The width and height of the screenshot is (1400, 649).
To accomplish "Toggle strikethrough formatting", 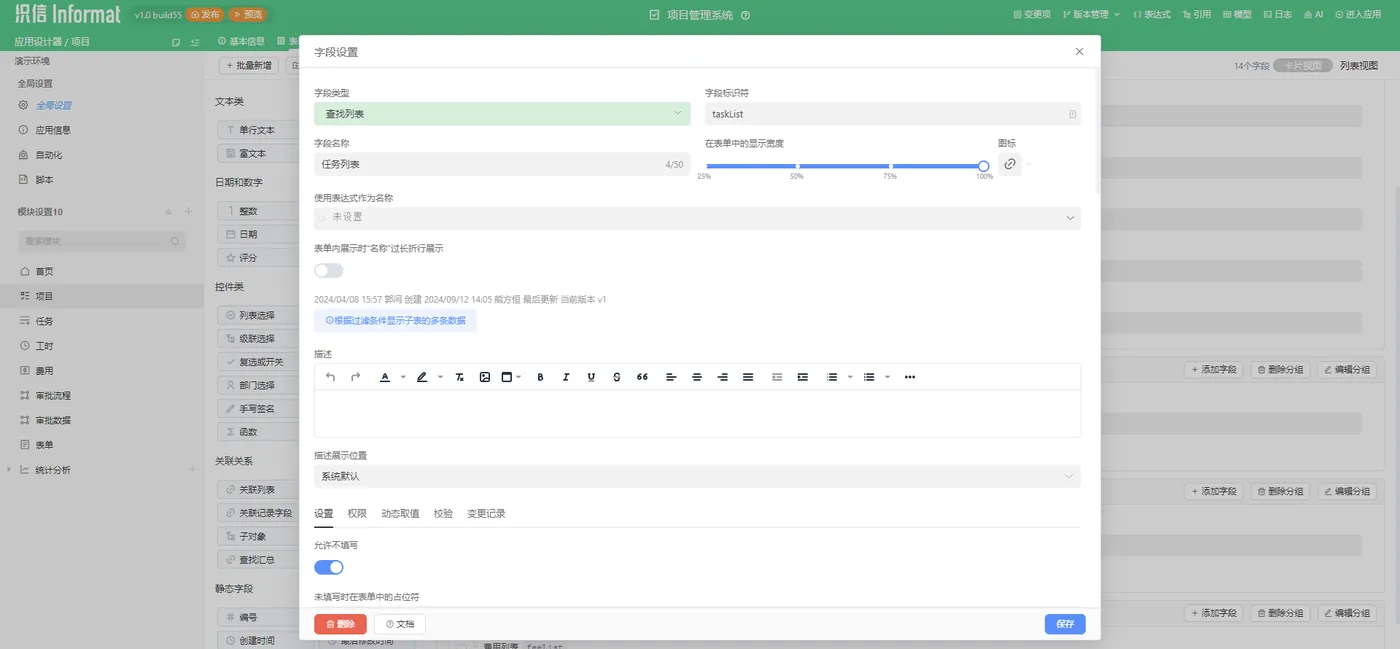I will tap(616, 377).
